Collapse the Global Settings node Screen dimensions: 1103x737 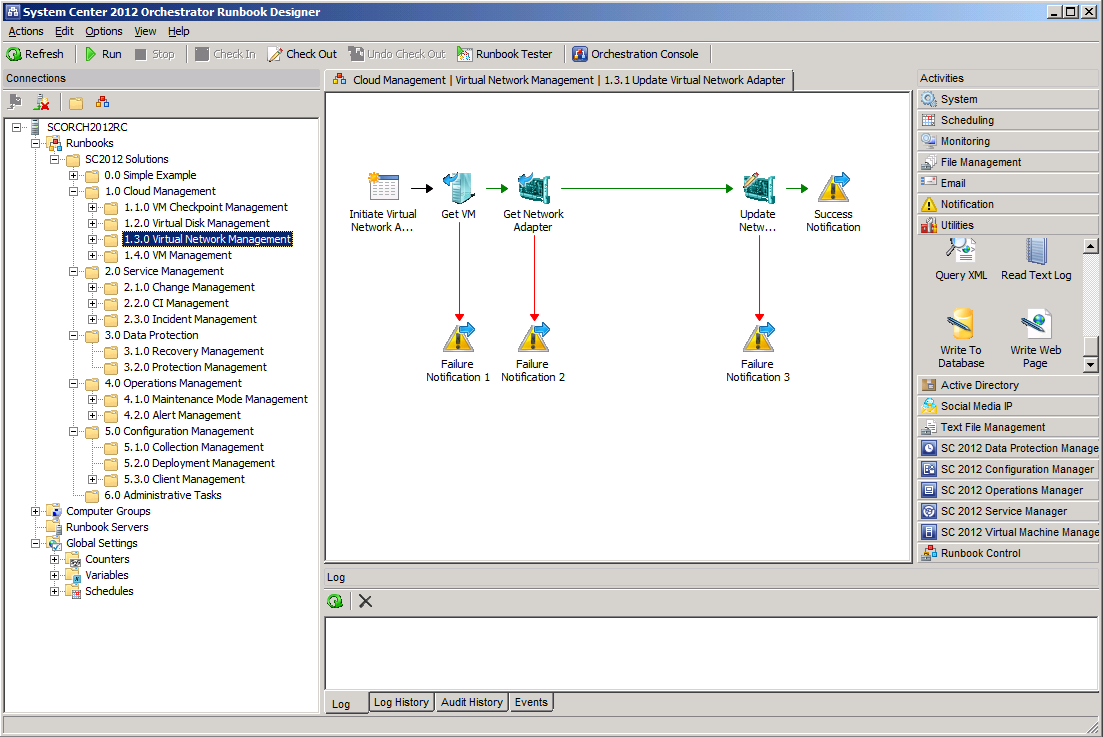[35, 544]
